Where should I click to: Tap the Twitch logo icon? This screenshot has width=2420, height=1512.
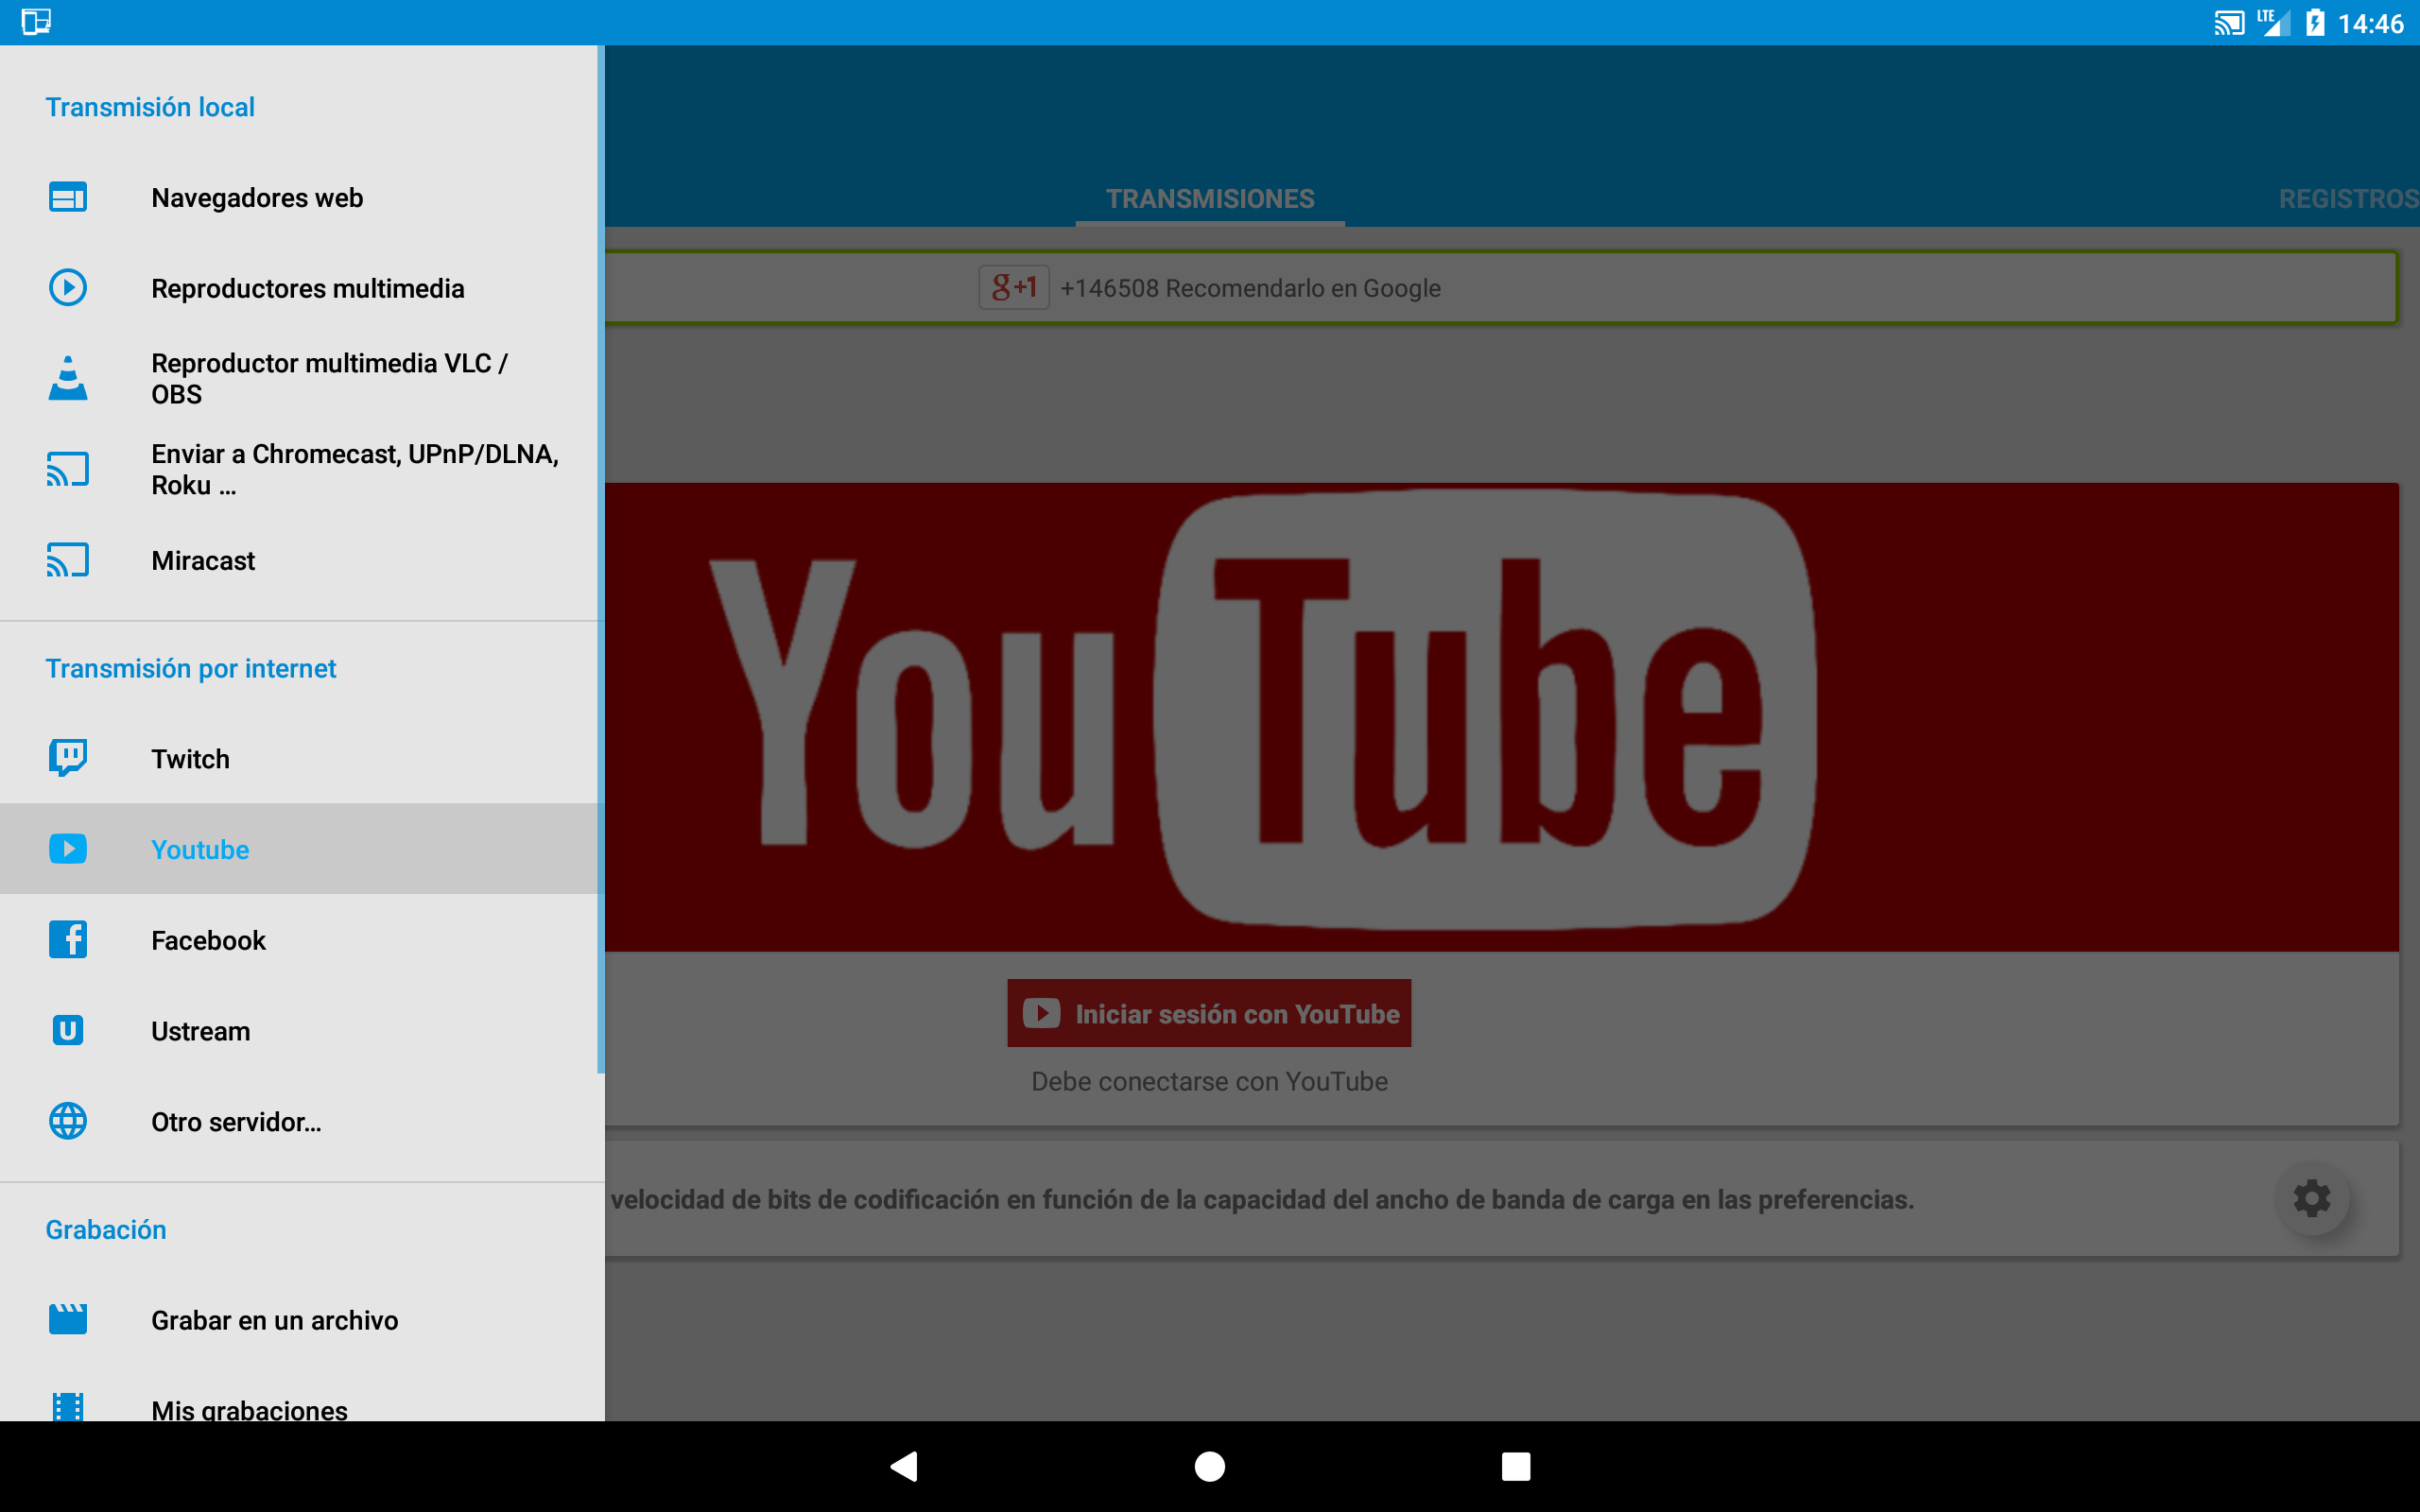click(x=68, y=758)
